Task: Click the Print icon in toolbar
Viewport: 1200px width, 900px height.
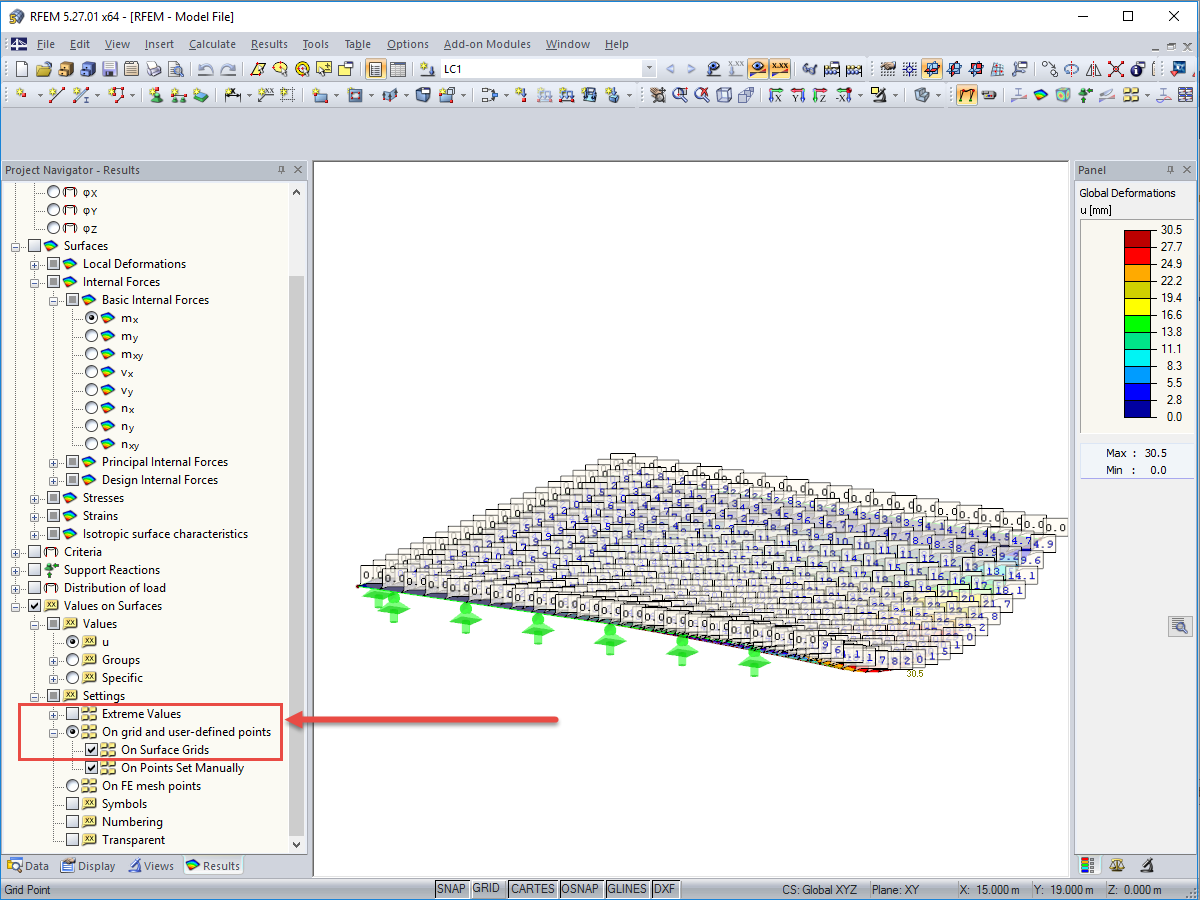Action: 153,69
